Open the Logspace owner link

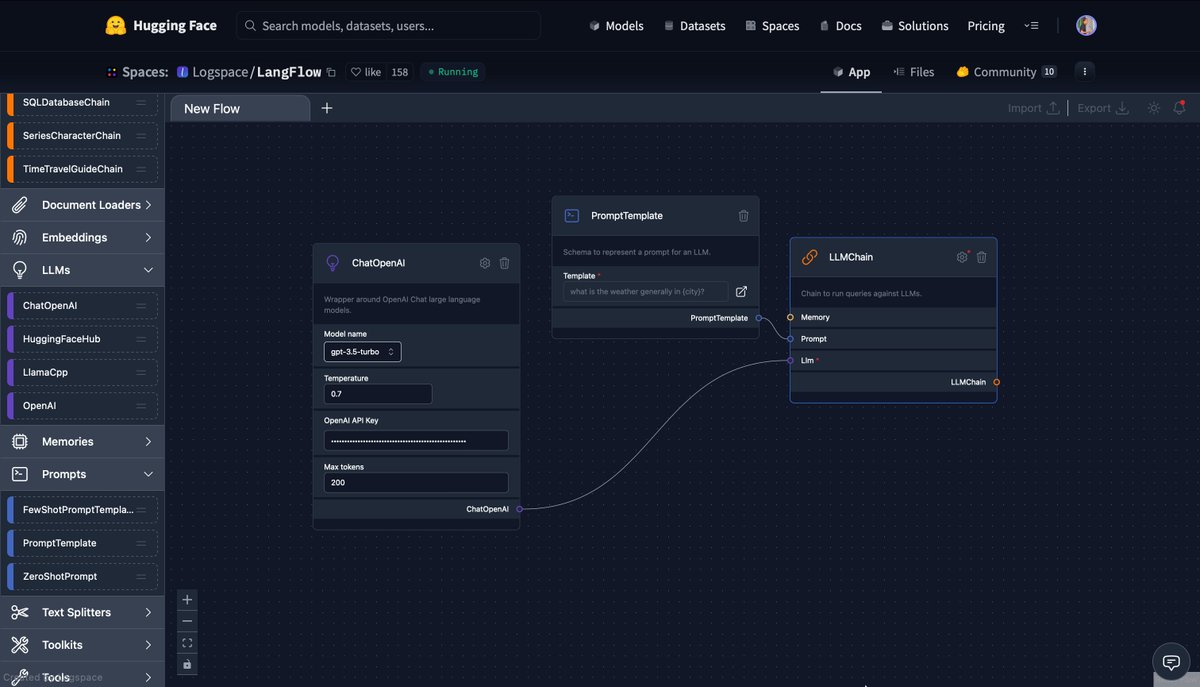220,72
